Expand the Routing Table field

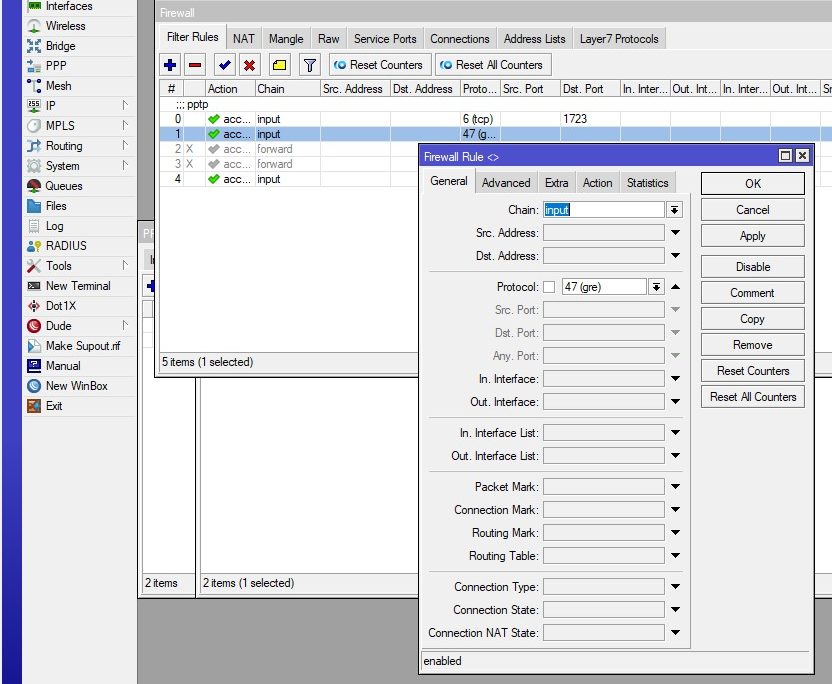675,556
